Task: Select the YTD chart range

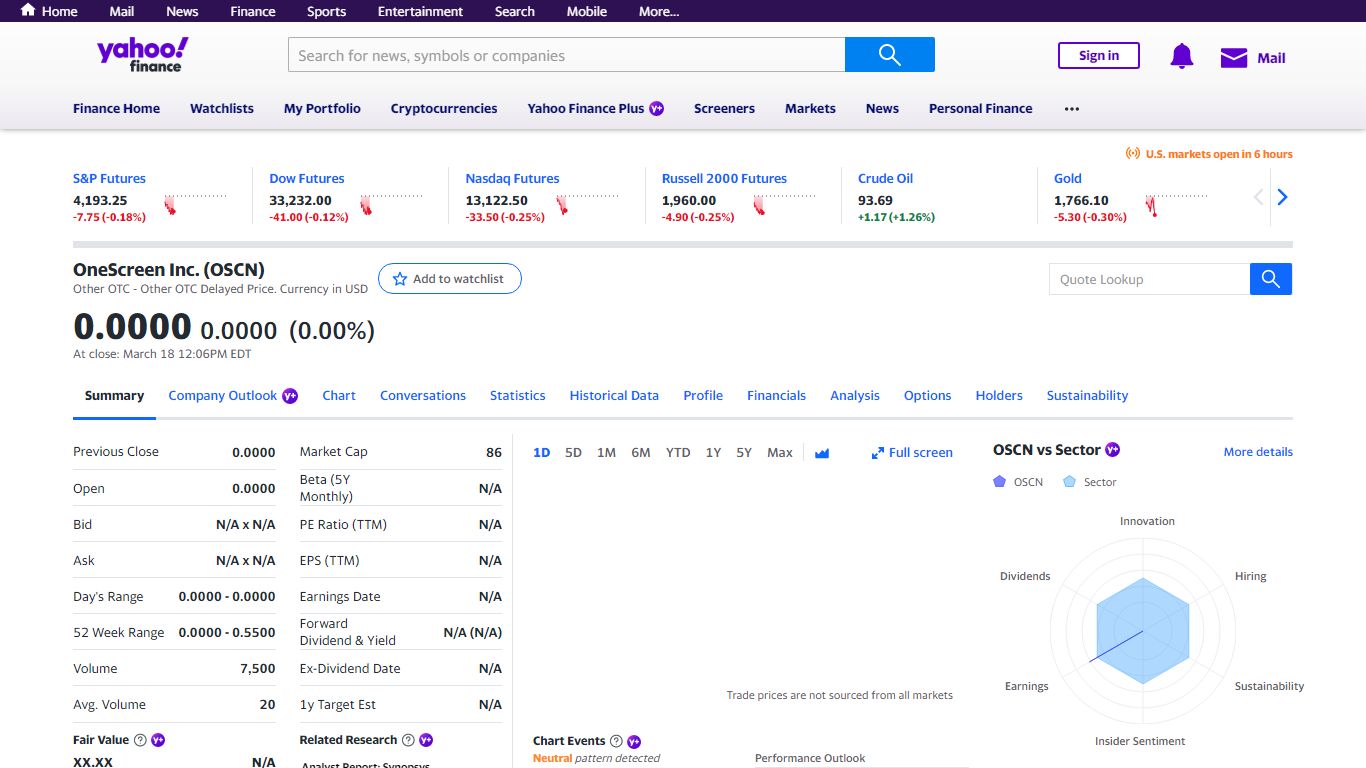Action: tap(678, 452)
